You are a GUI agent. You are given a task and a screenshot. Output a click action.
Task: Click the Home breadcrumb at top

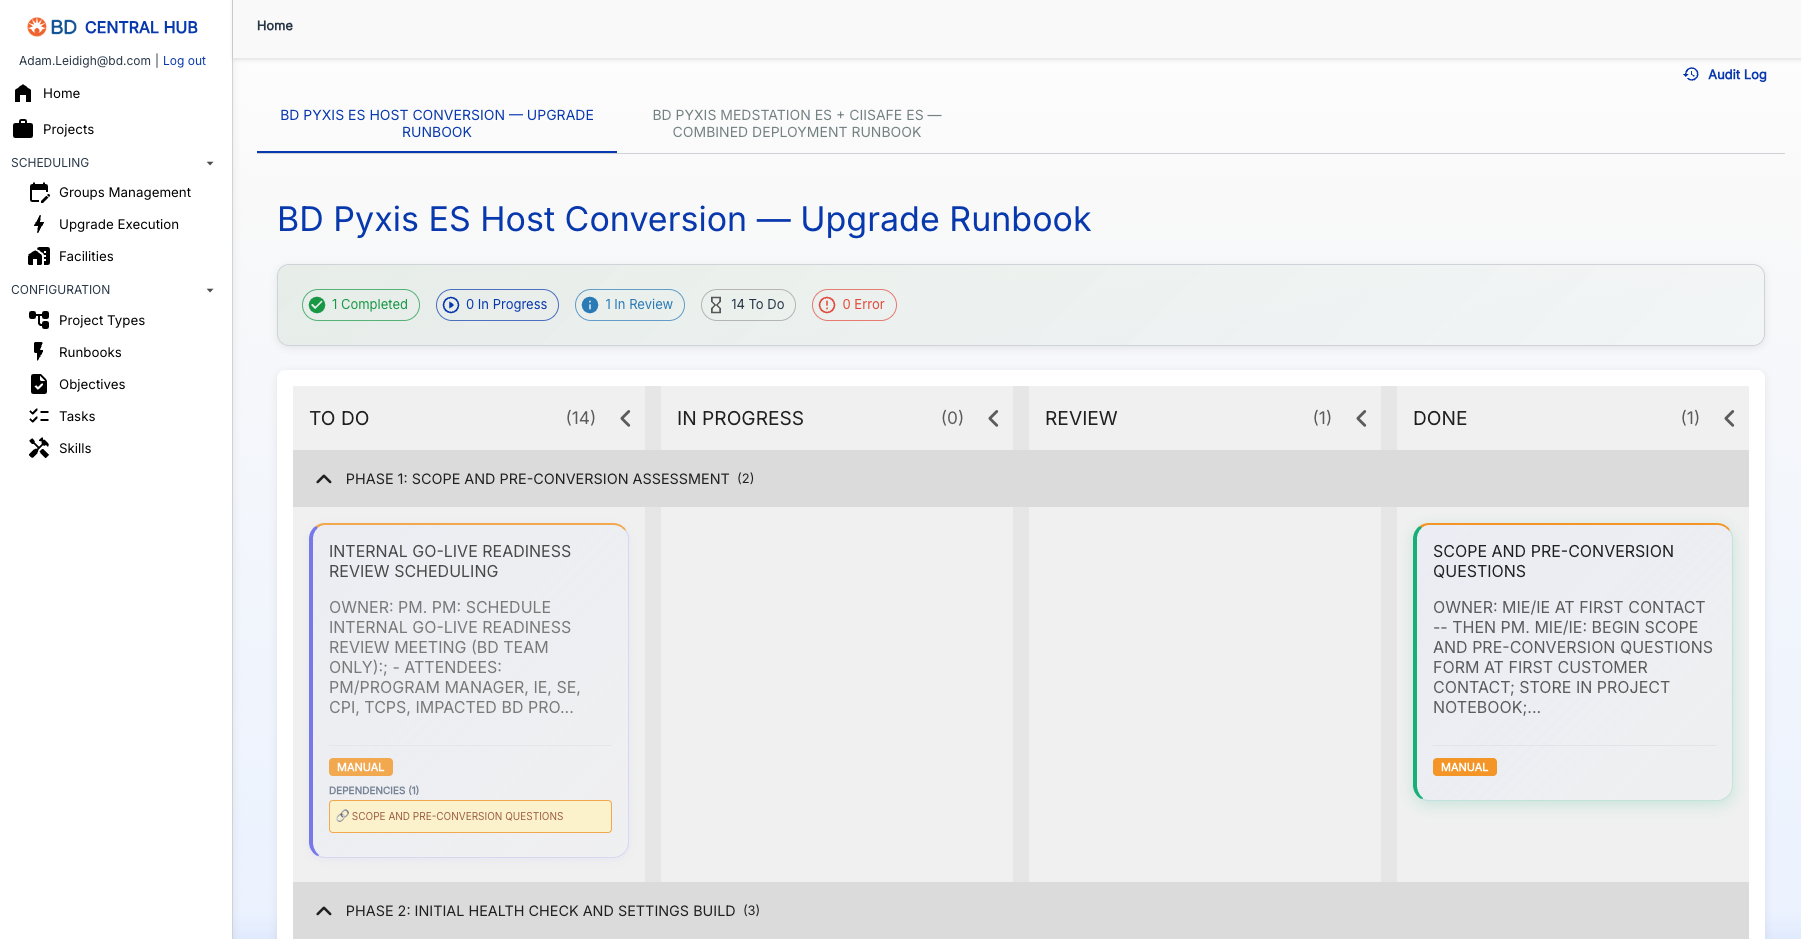[275, 26]
